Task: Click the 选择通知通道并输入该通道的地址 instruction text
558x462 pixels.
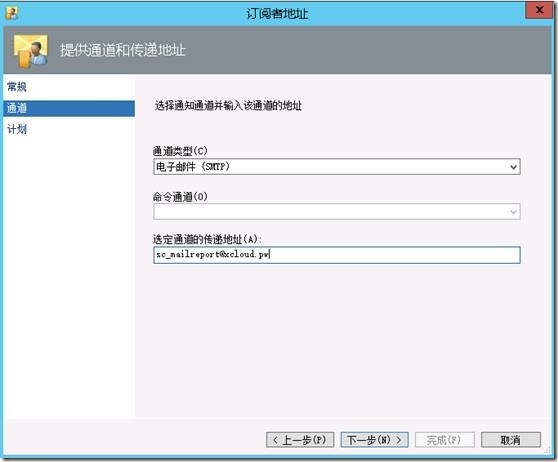Action: 228,106
